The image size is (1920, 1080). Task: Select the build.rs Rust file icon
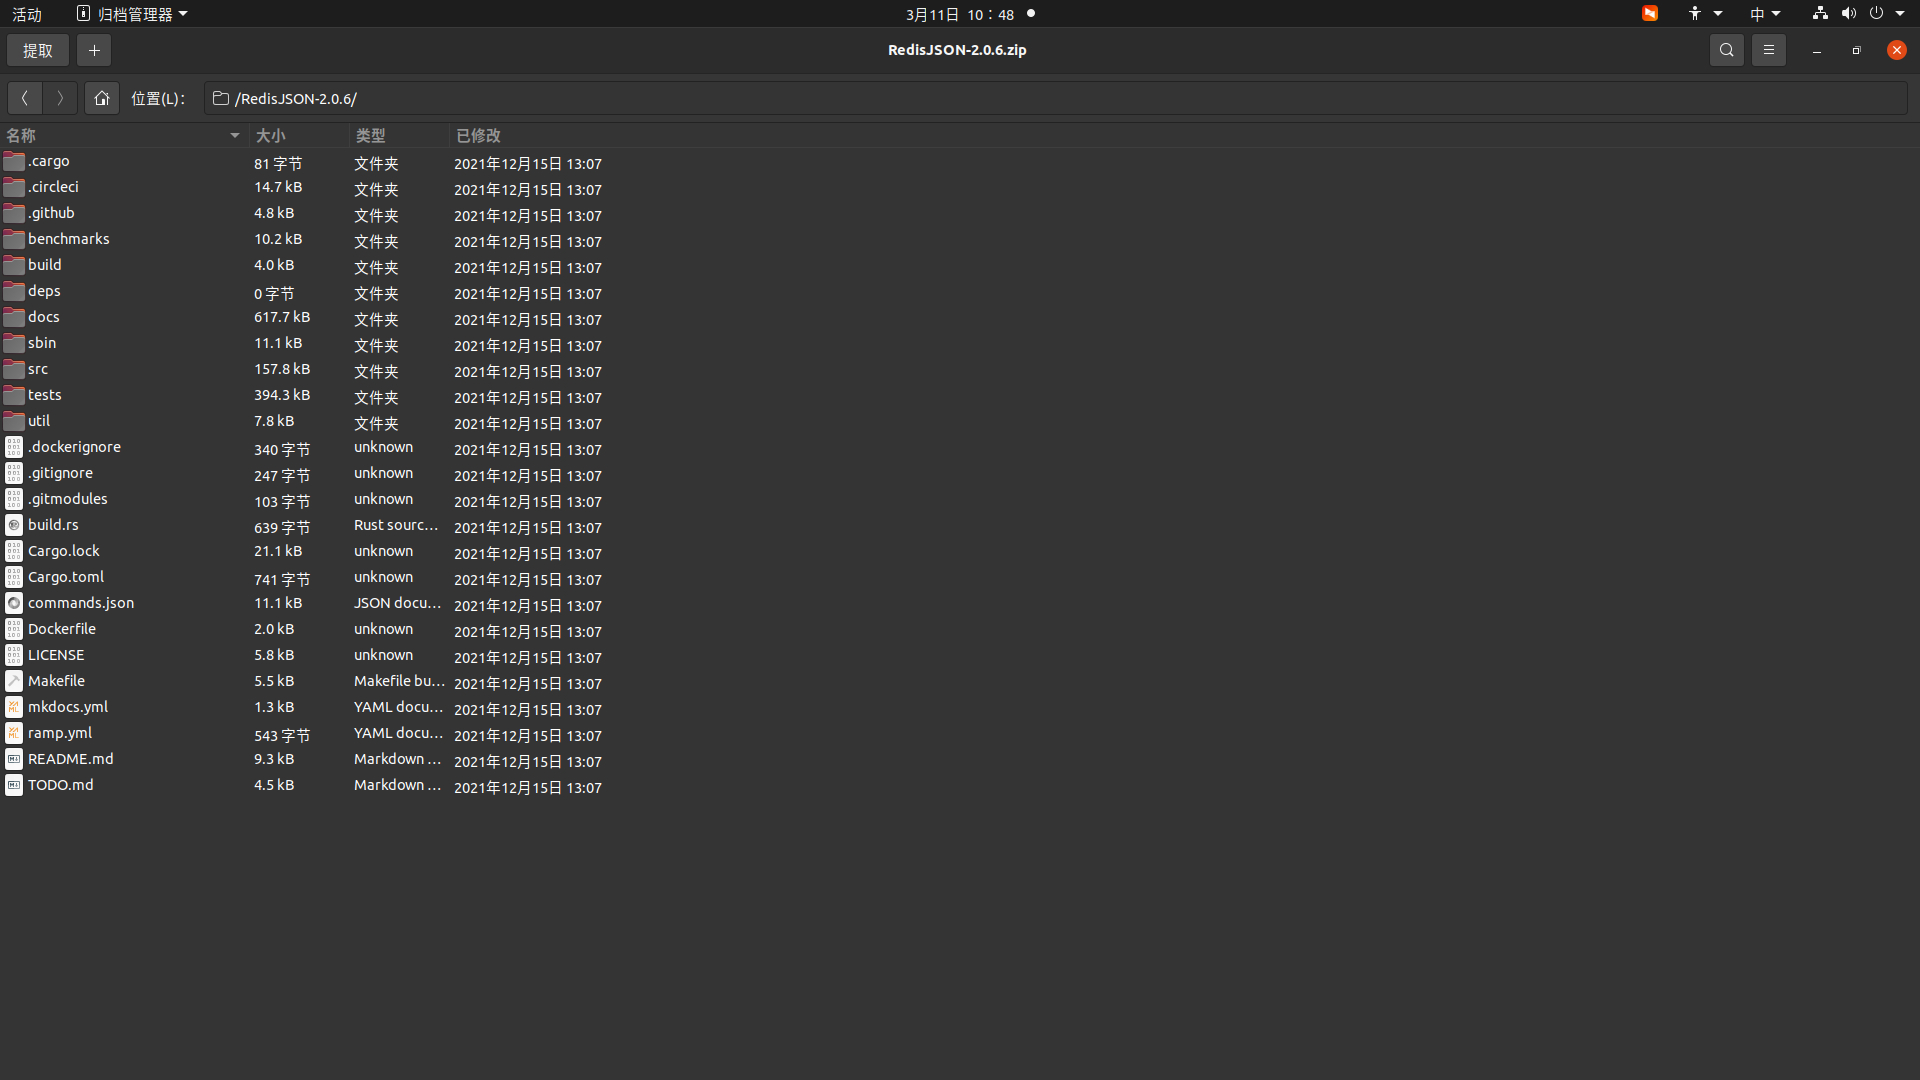(x=14, y=525)
